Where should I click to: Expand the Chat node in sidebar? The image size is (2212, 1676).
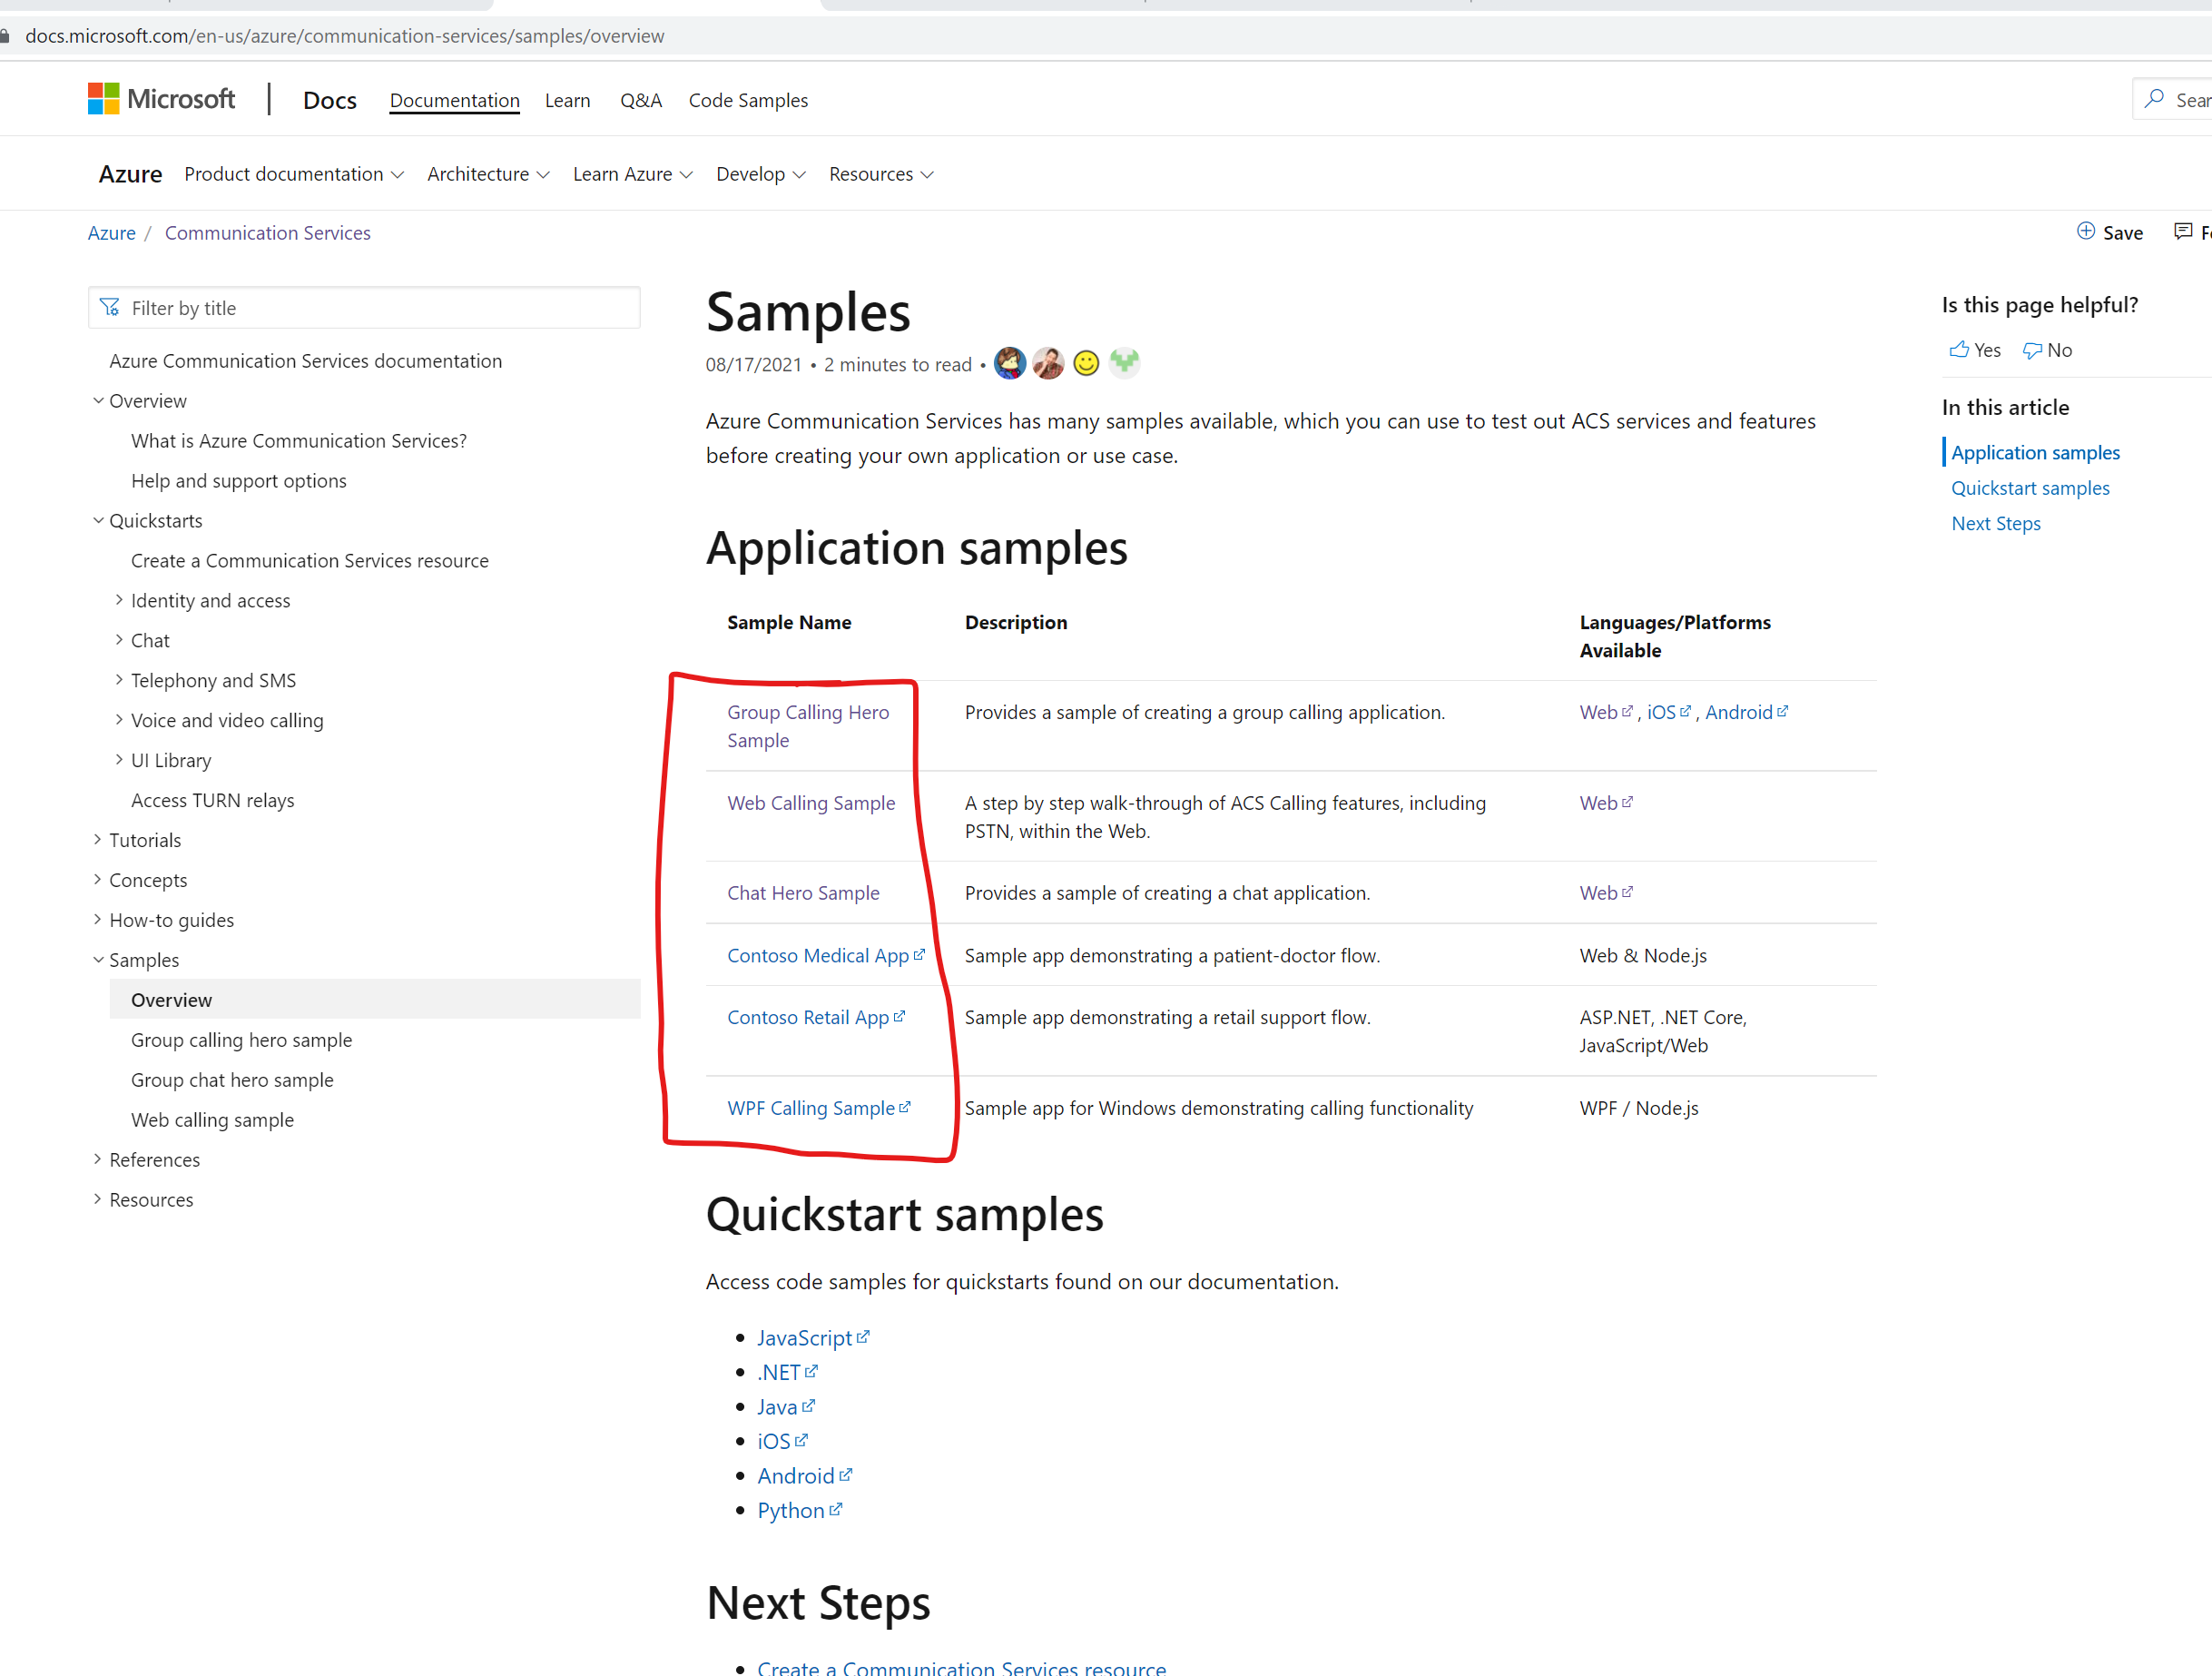coord(119,639)
